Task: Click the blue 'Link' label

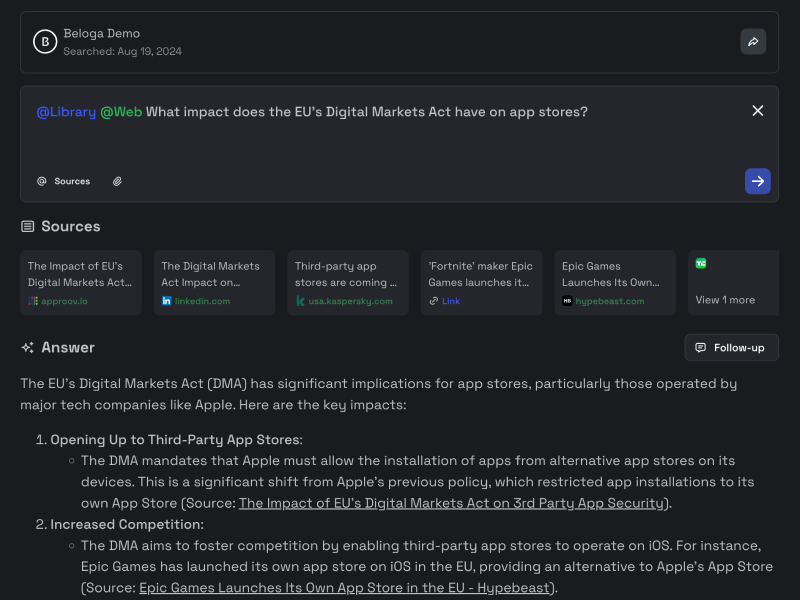Action: tap(451, 301)
